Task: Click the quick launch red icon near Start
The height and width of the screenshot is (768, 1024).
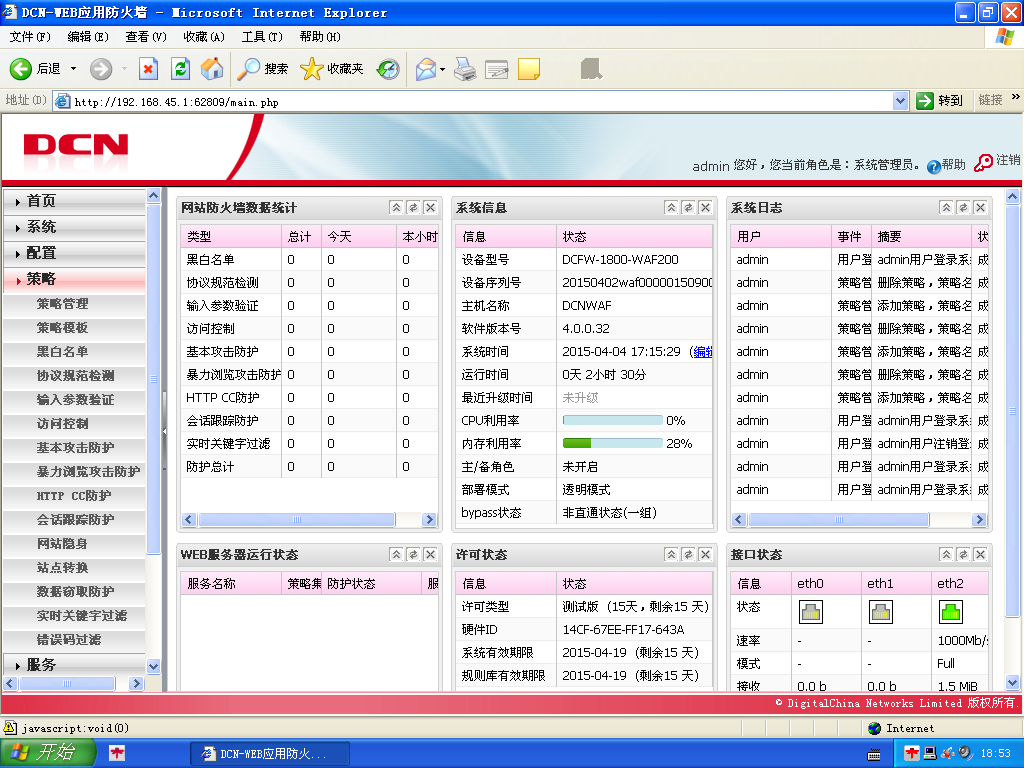Action: tap(118, 754)
